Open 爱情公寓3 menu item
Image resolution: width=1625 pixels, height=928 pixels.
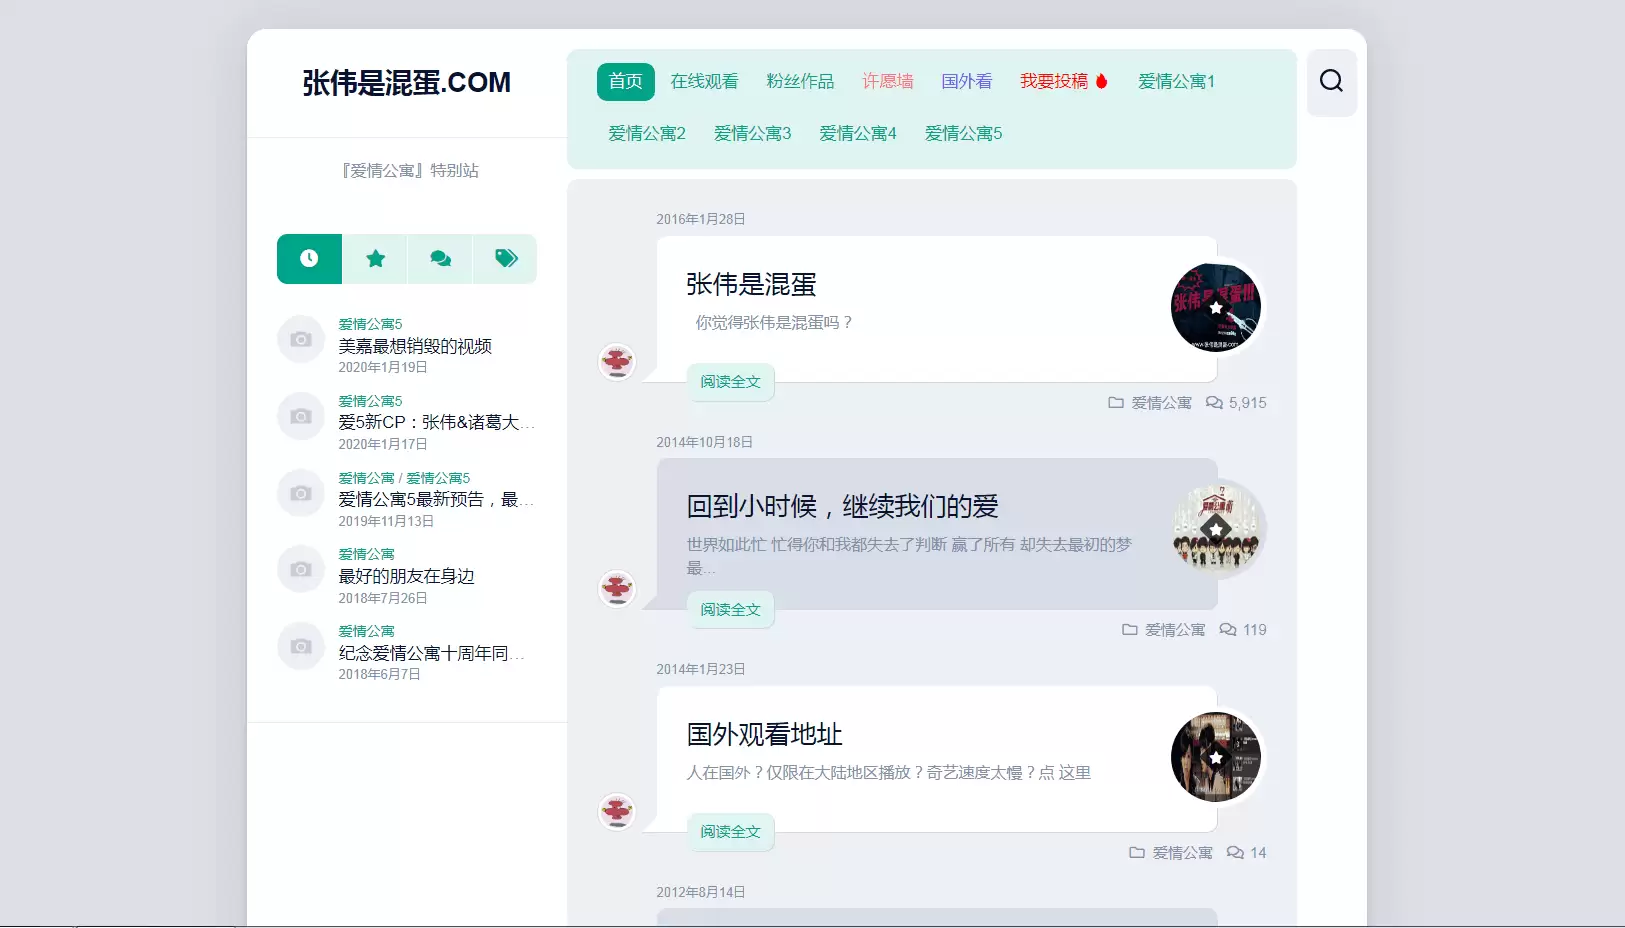[x=753, y=134]
